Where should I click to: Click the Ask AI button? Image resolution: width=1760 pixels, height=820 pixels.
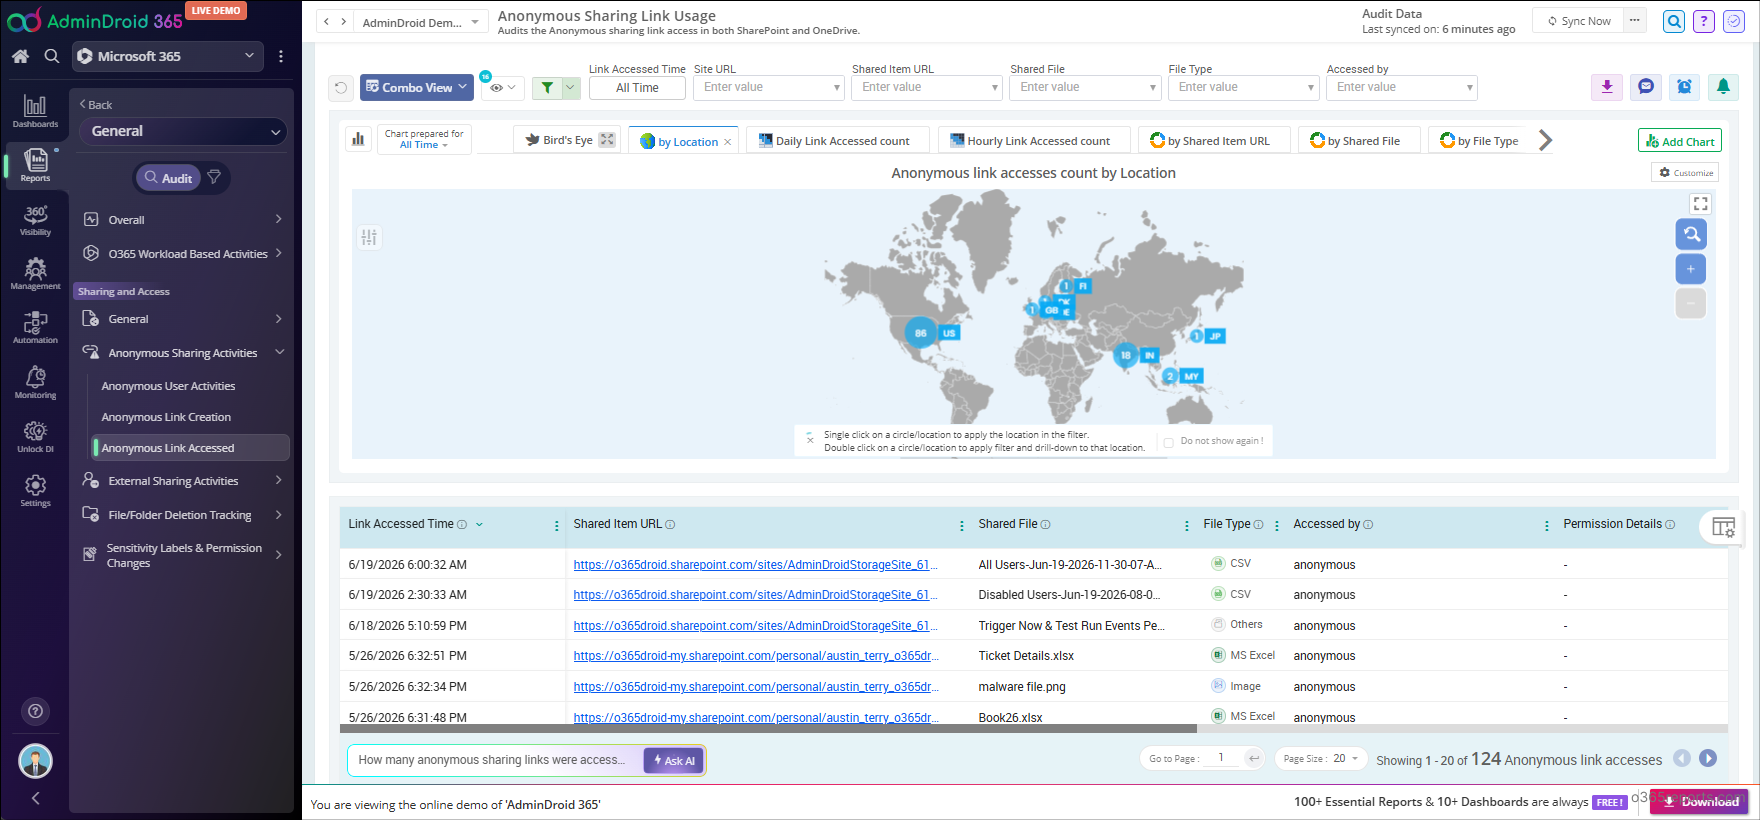point(674,761)
